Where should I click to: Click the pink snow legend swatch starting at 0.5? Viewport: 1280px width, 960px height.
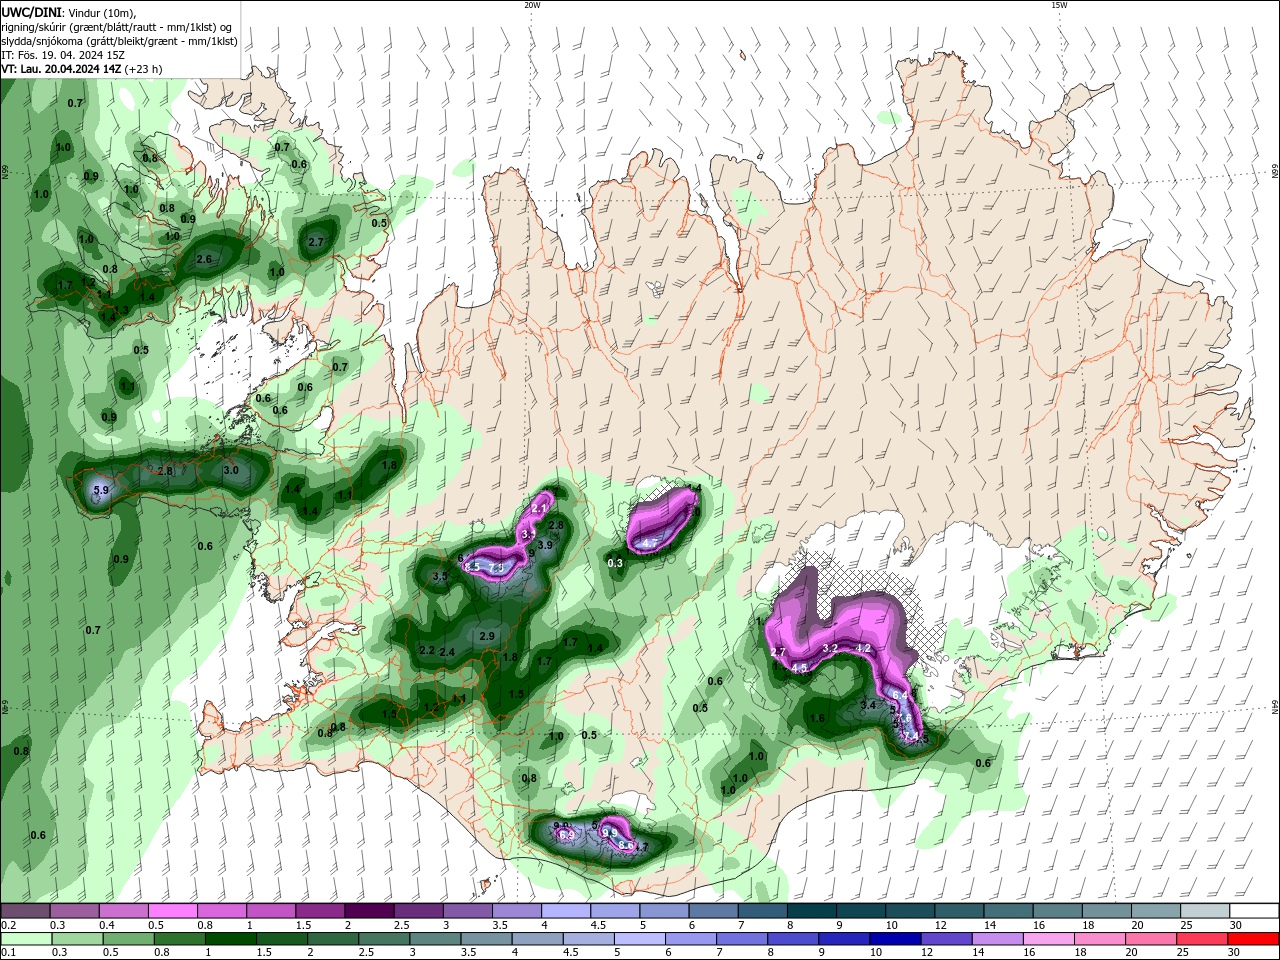pyautogui.click(x=172, y=911)
